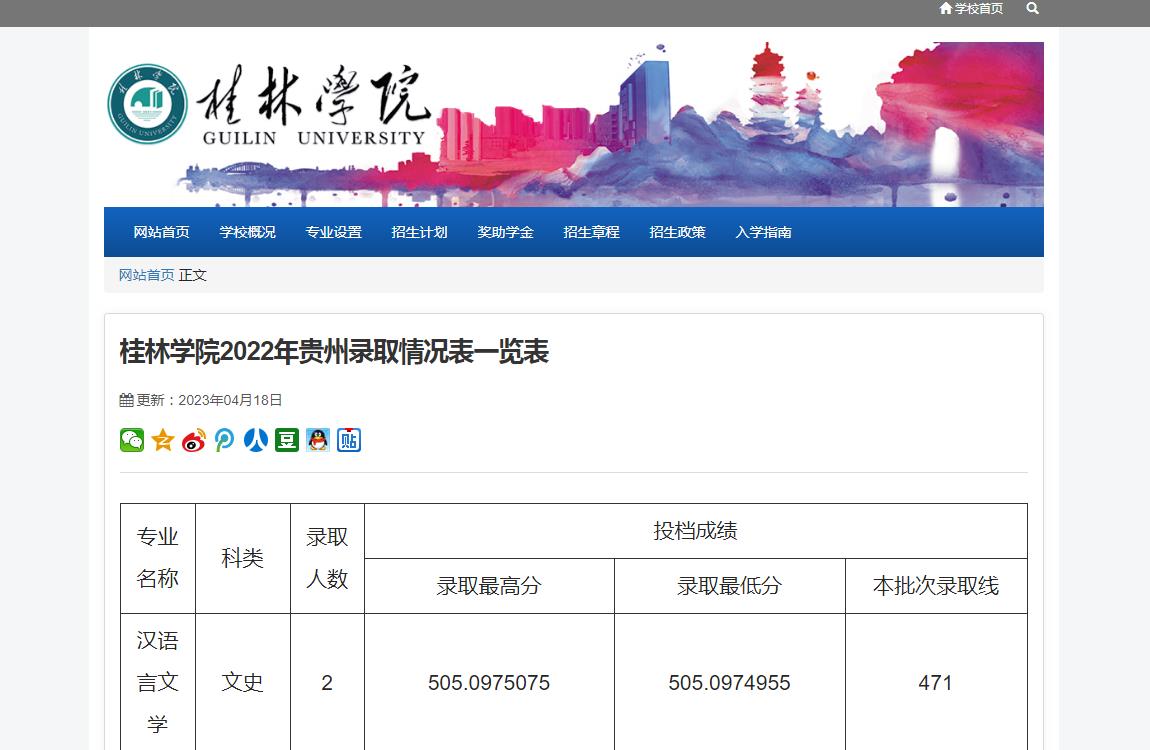Open the 招生政策 menu item
This screenshot has height=750, width=1150.
click(678, 232)
